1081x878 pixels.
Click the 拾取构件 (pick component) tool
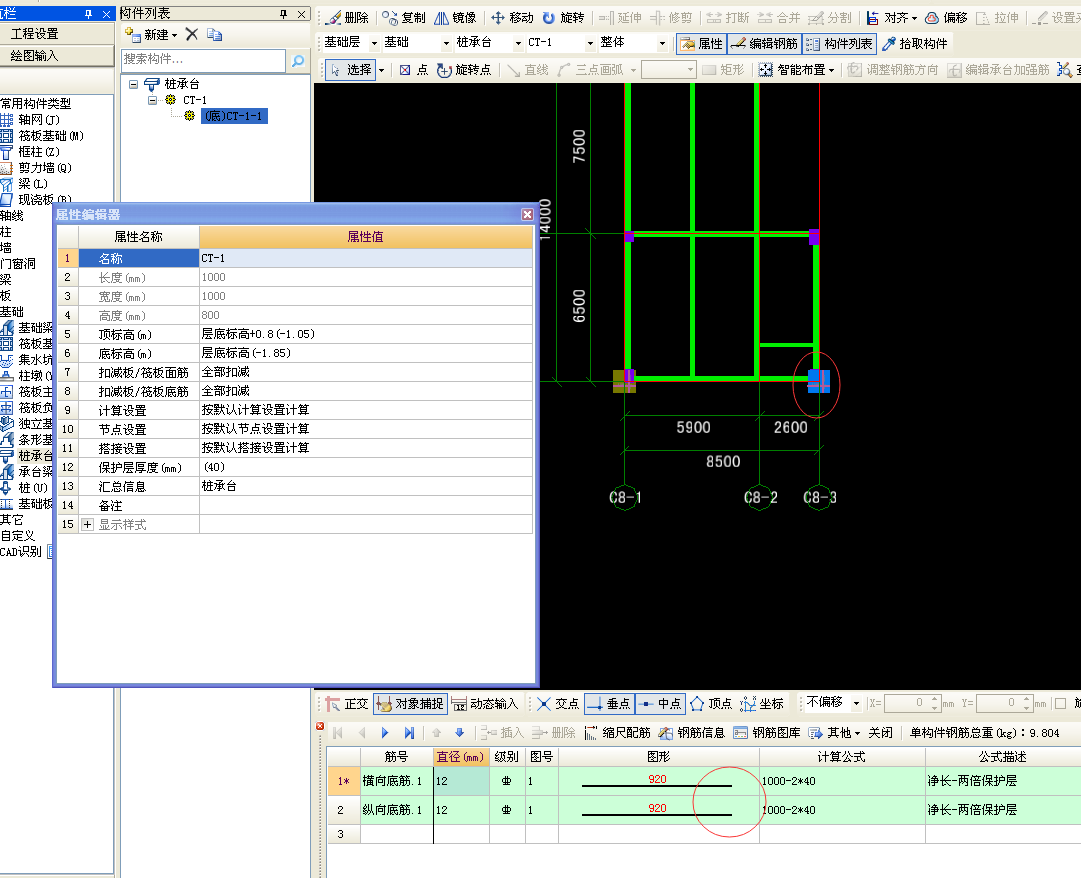[914, 43]
